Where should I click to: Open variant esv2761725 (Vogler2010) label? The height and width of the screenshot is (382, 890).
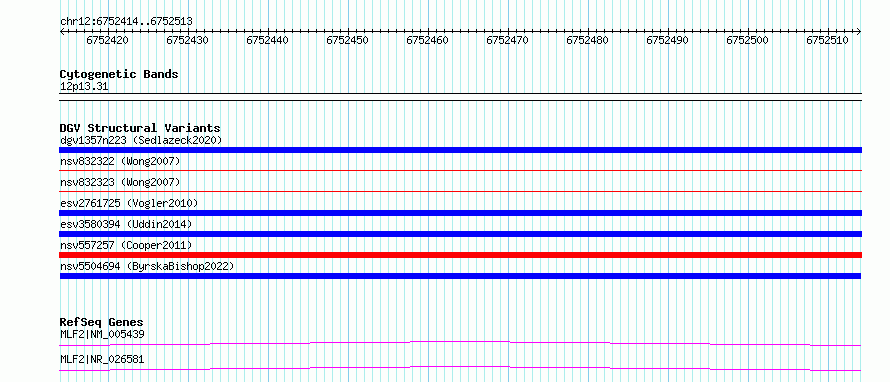(x=129, y=203)
